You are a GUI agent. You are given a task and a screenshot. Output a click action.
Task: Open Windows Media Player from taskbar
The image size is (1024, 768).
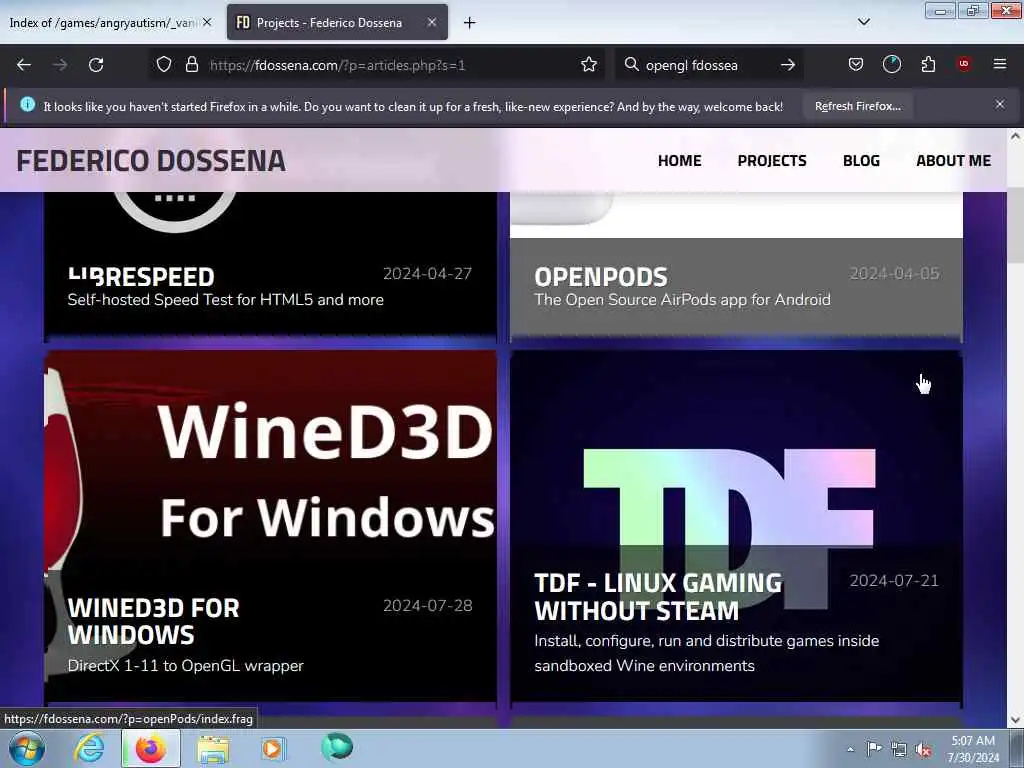pyautogui.click(x=273, y=748)
